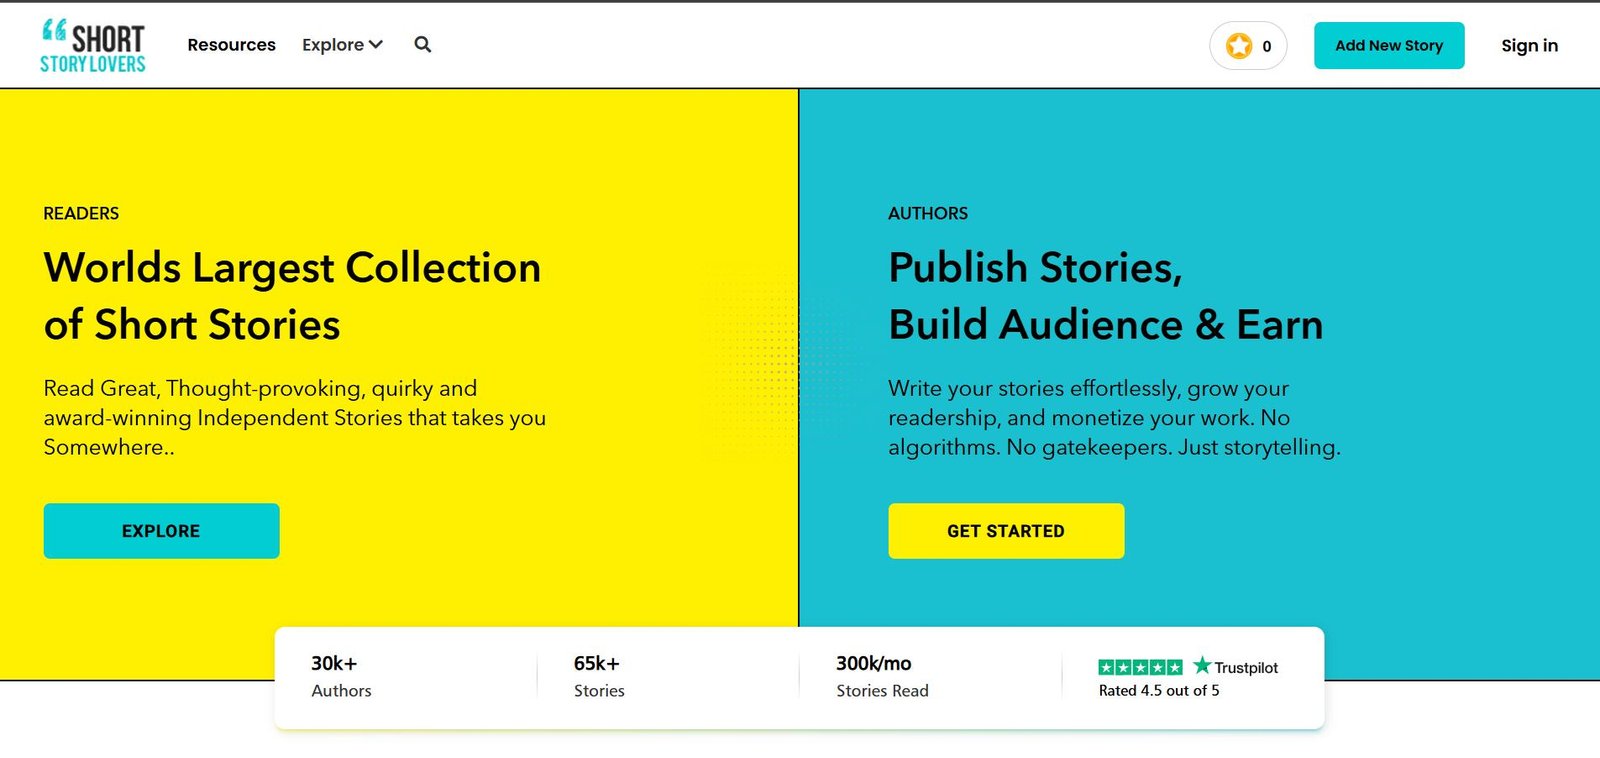Click the Rated 4.5 out of 5 text
The image size is (1600, 758).
coord(1159,691)
